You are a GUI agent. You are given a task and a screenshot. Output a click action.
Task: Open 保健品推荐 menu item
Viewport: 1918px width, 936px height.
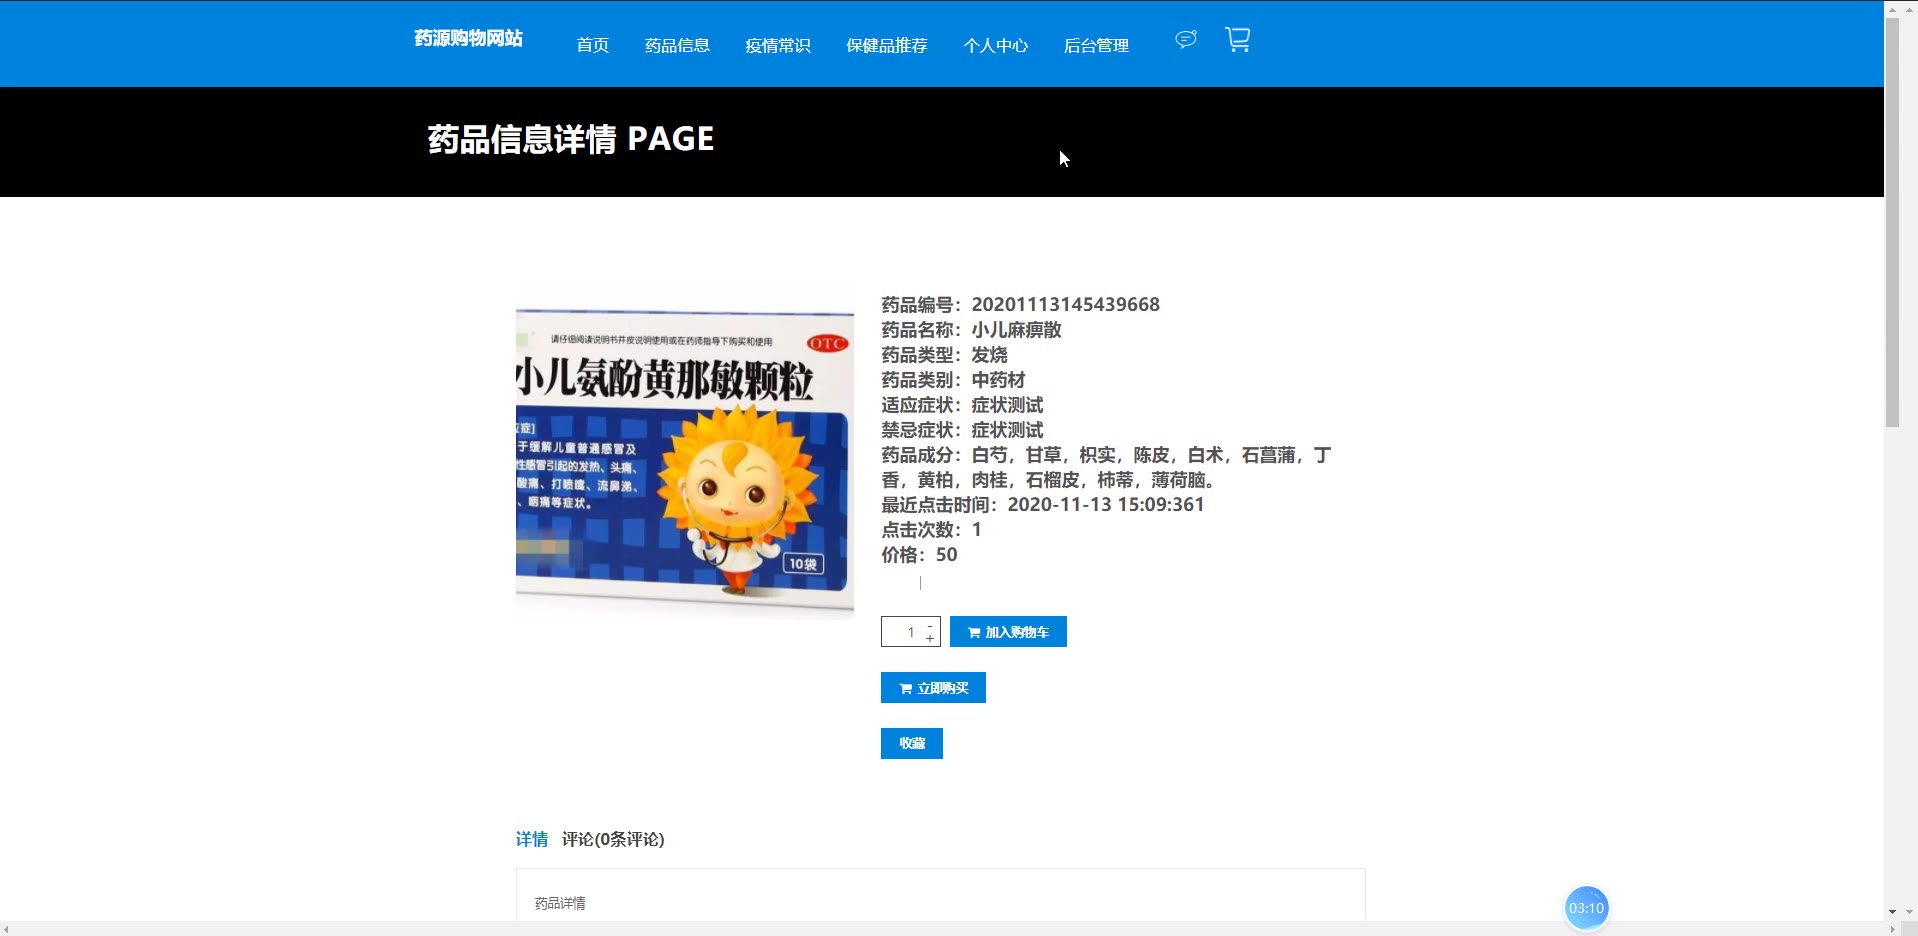click(x=886, y=45)
